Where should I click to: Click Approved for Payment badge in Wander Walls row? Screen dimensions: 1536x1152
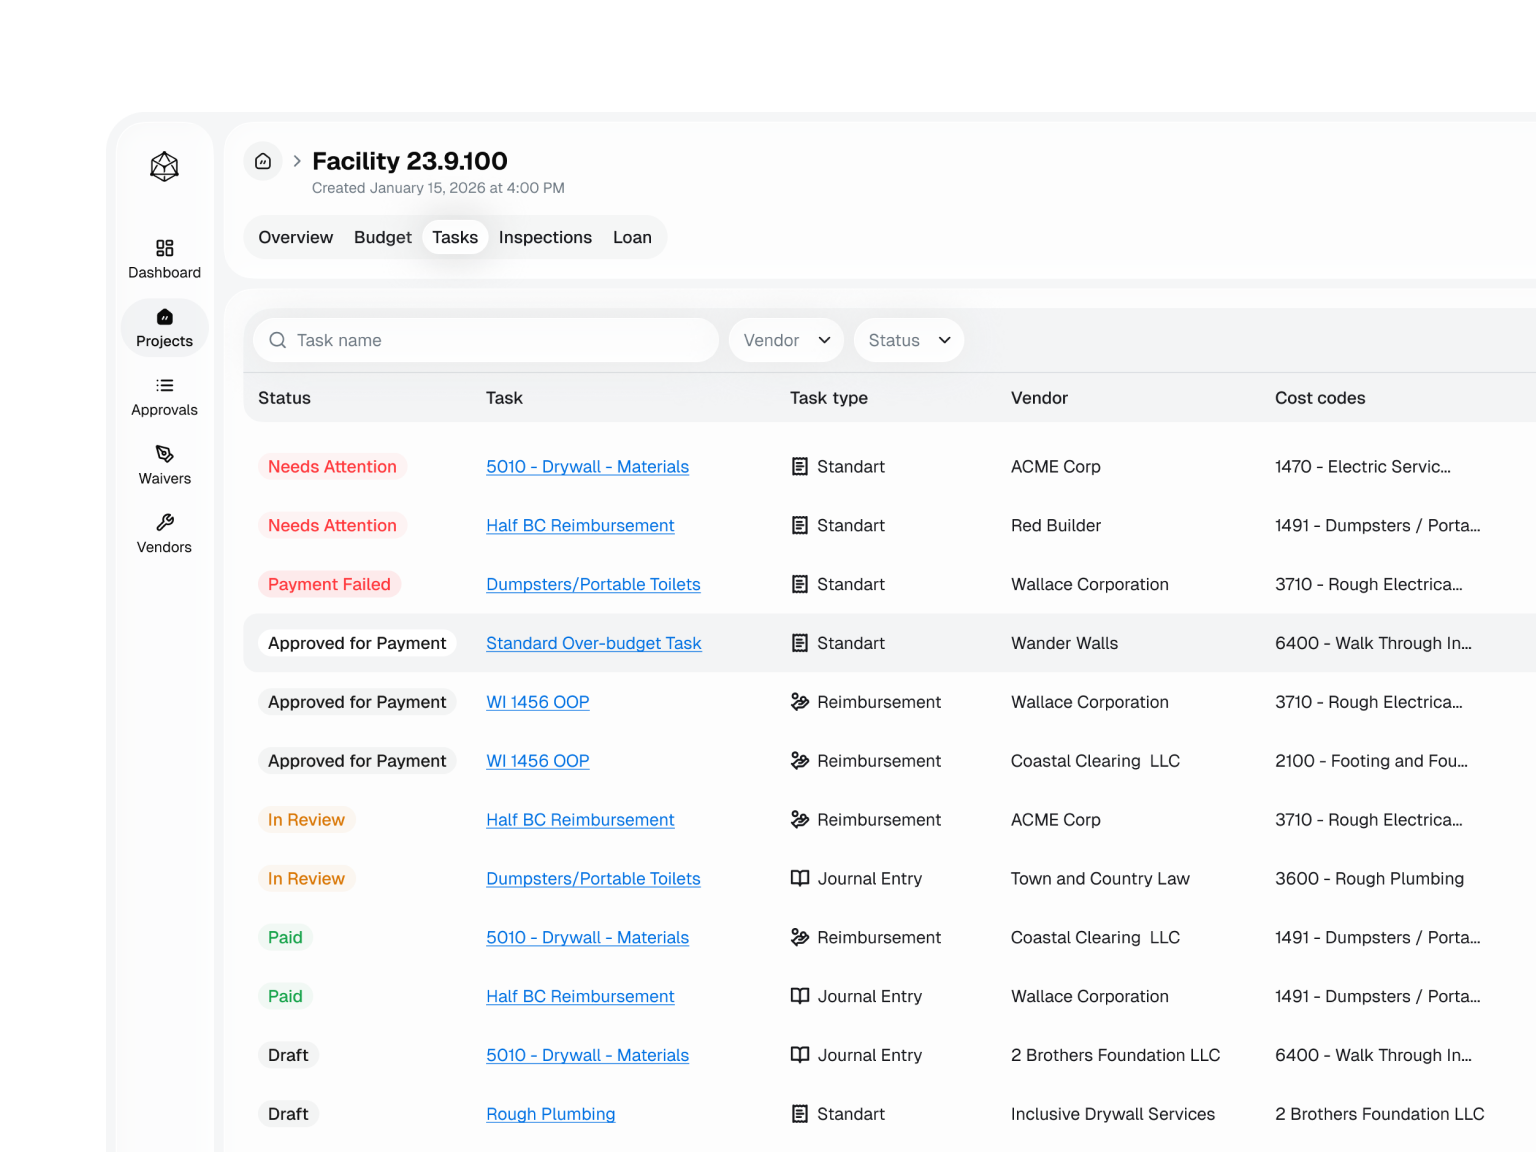(x=357, y=644)
